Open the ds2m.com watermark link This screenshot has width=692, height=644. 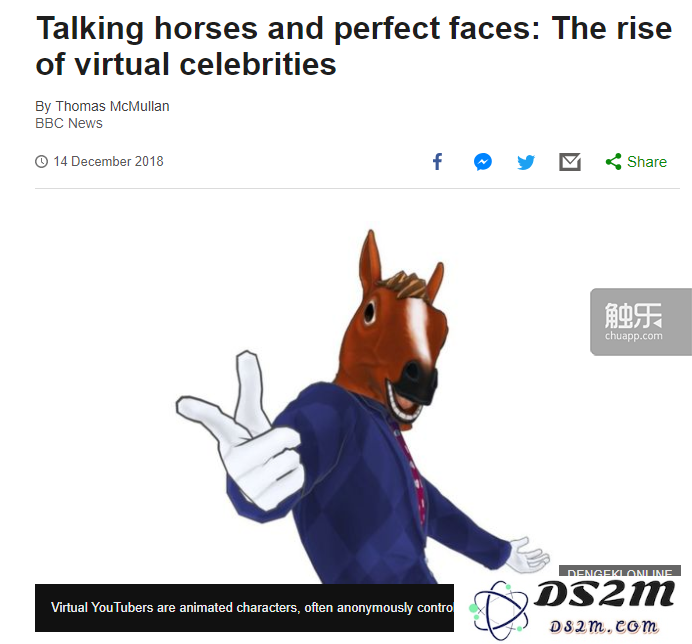604,626
